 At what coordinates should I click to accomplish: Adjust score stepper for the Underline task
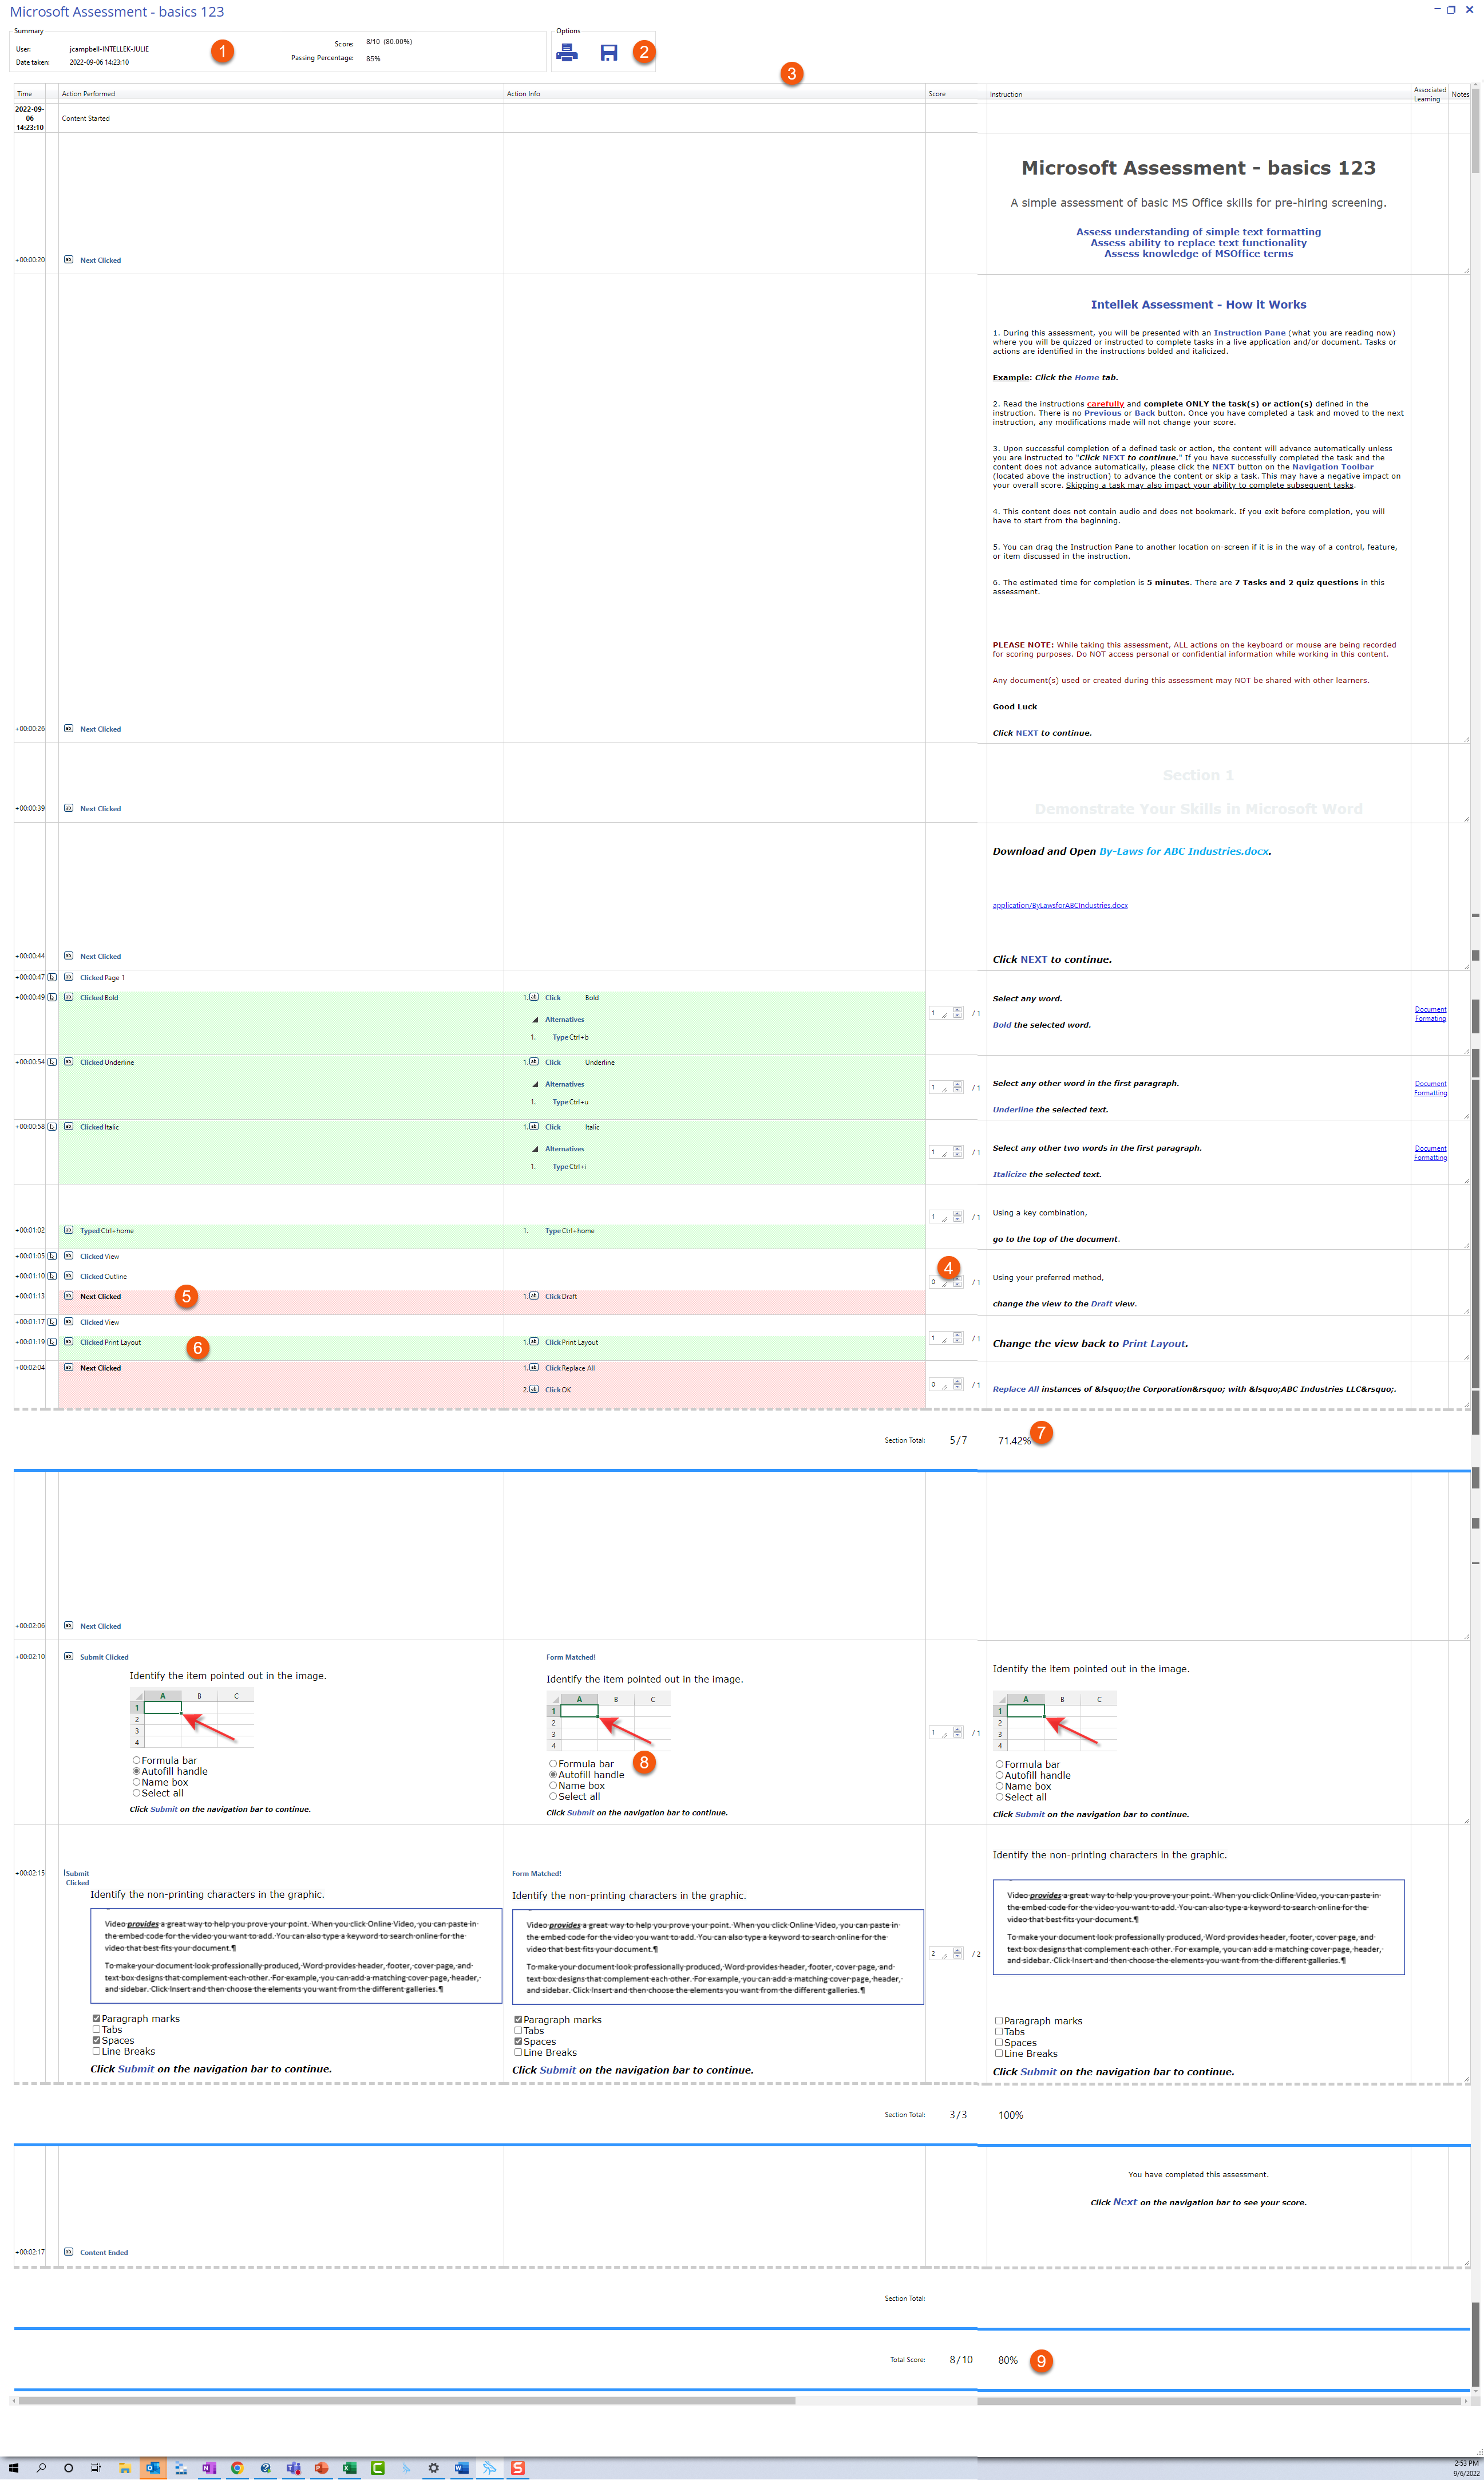(957, 1087)
